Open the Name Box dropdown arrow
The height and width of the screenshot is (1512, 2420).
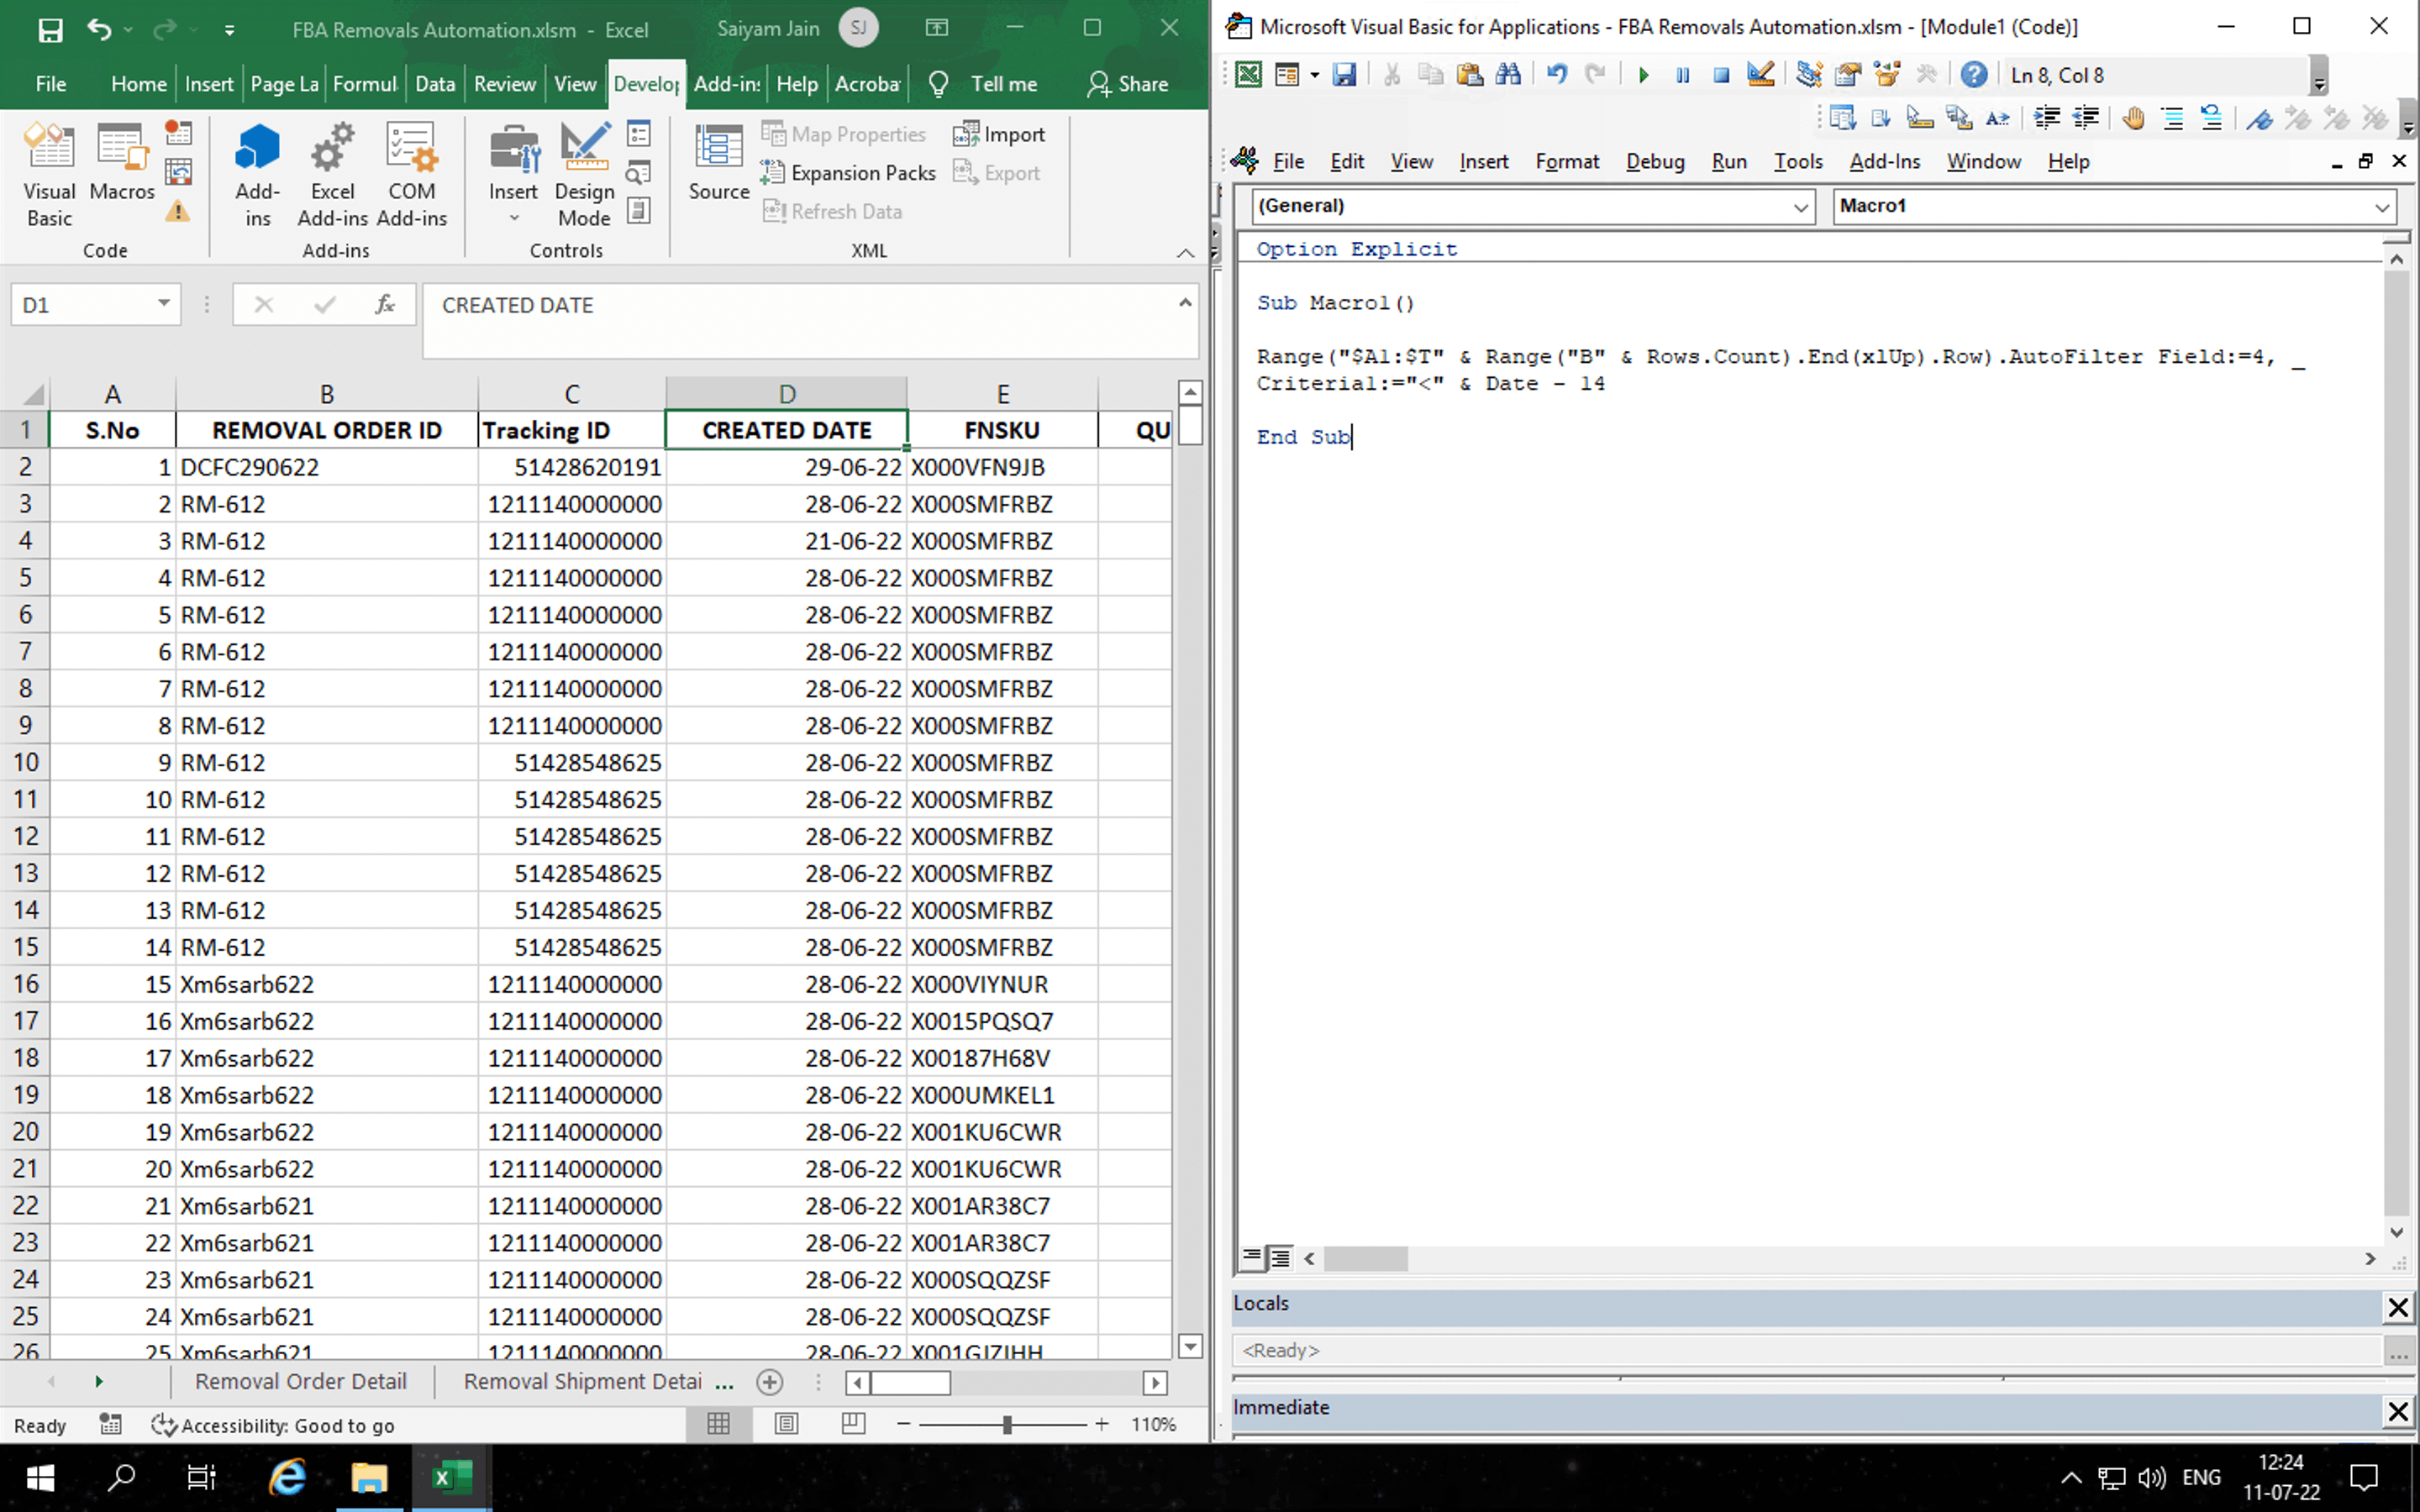(x=163, y=304)
